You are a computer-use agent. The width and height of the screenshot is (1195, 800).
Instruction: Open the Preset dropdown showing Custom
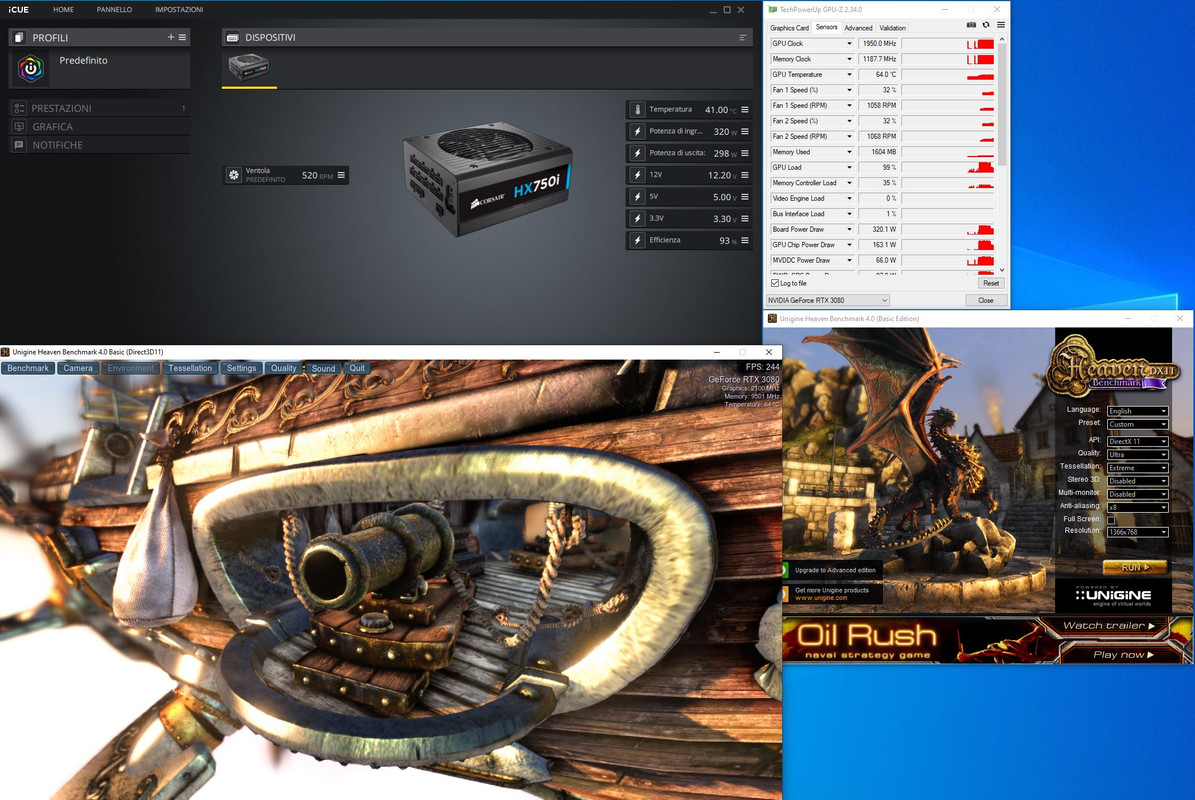click(x=1137, y=424)
